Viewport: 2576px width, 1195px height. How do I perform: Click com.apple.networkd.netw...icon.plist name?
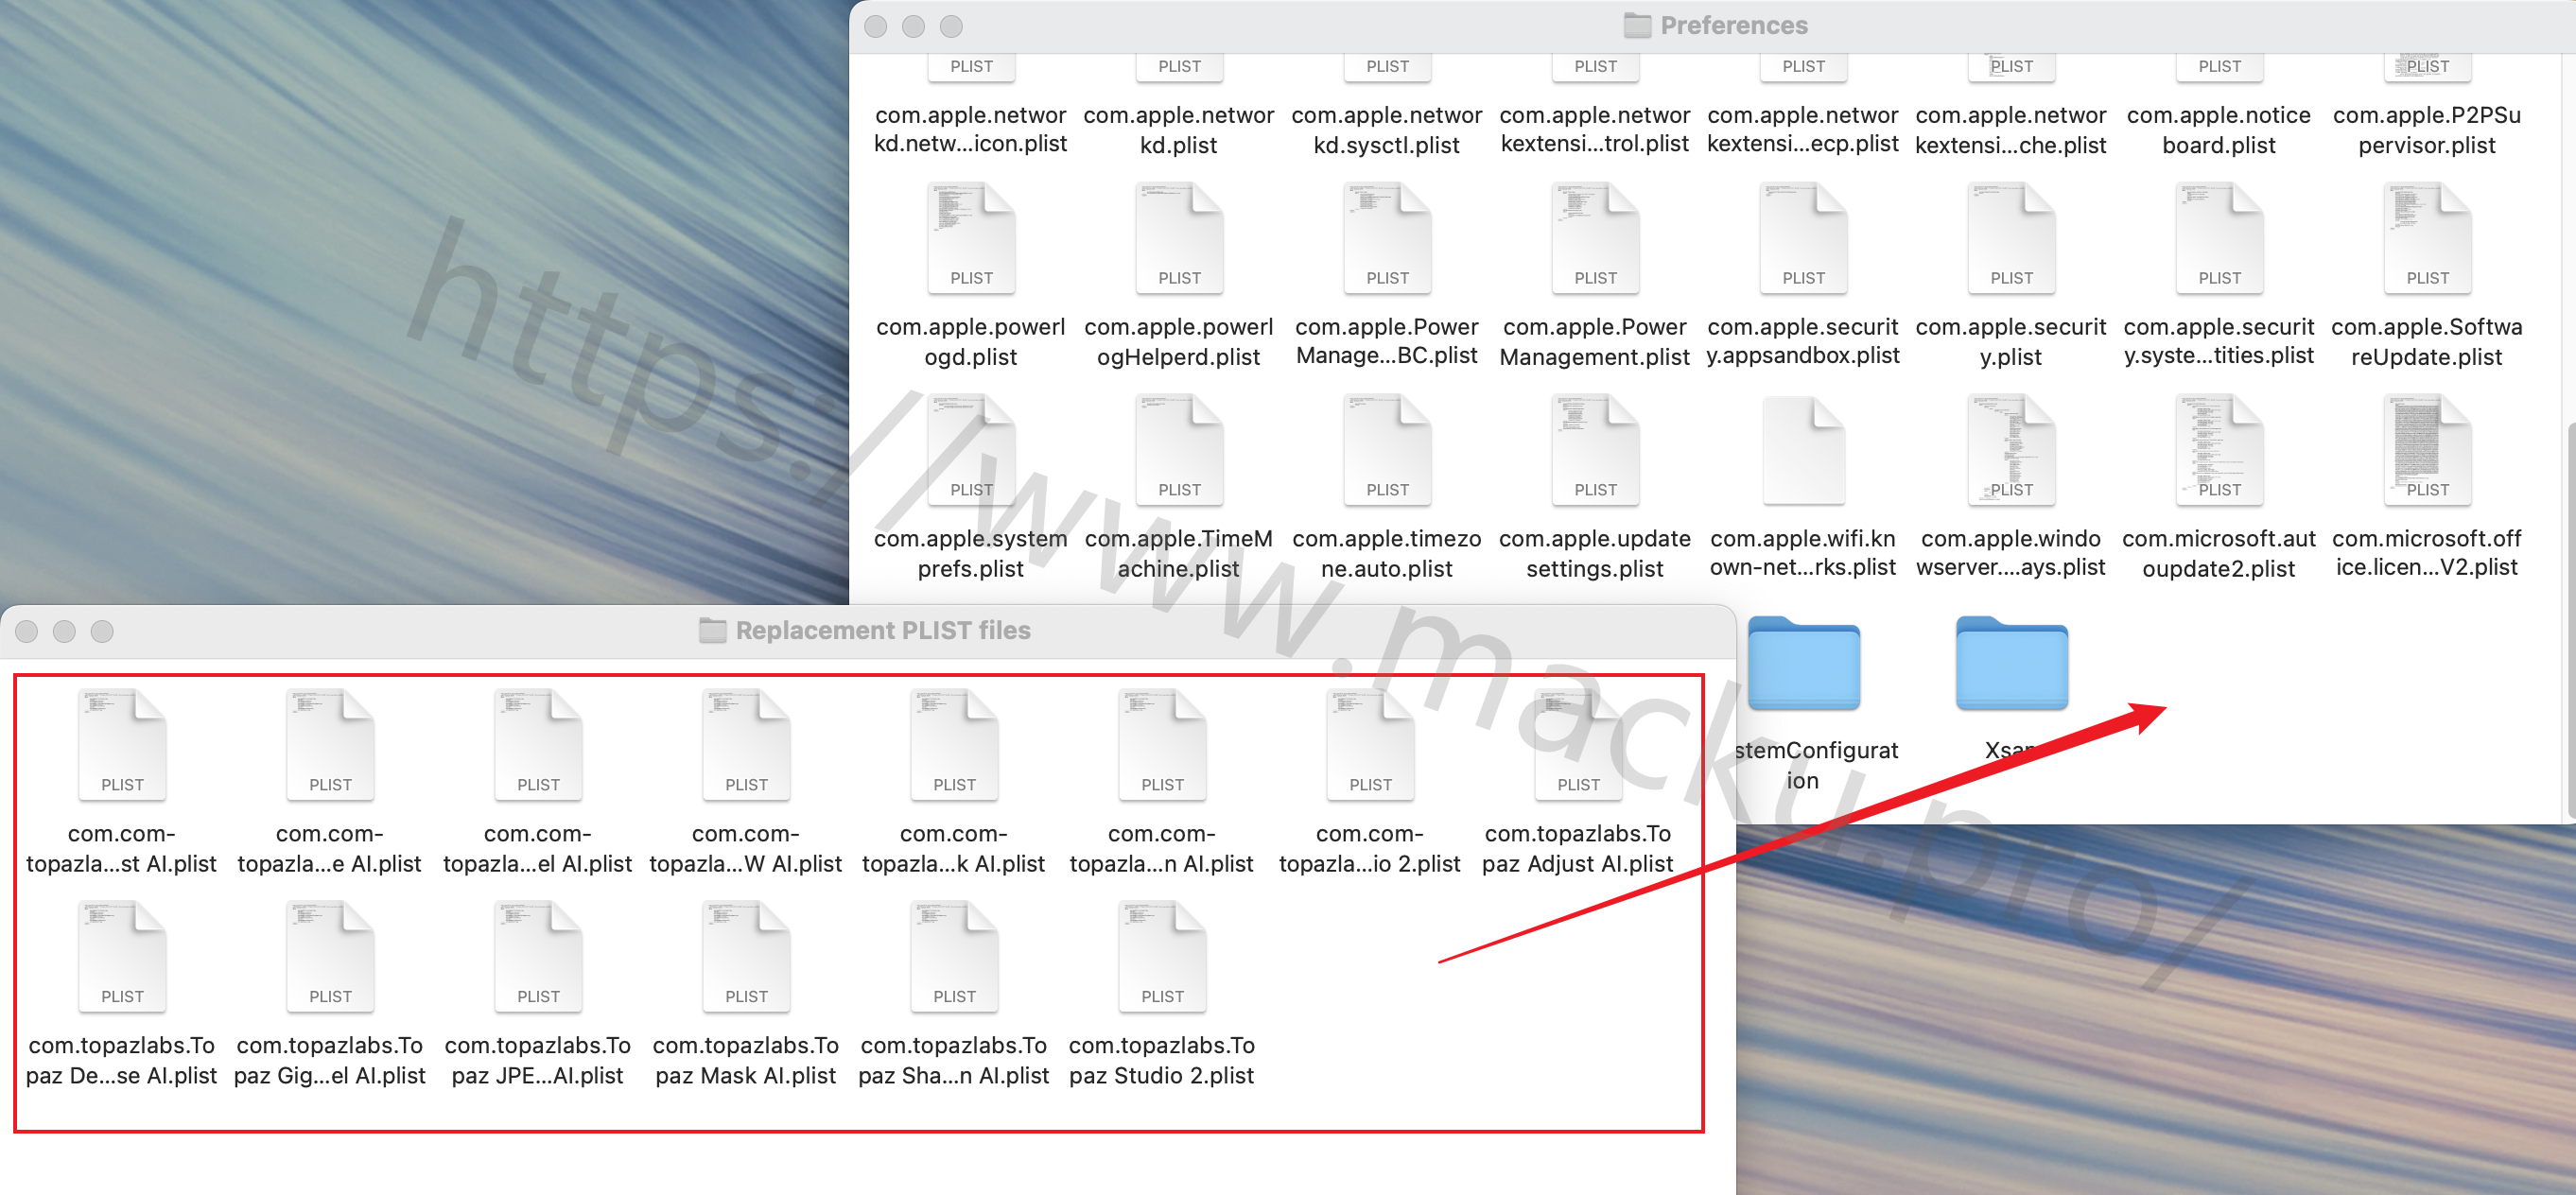[971, 130]
